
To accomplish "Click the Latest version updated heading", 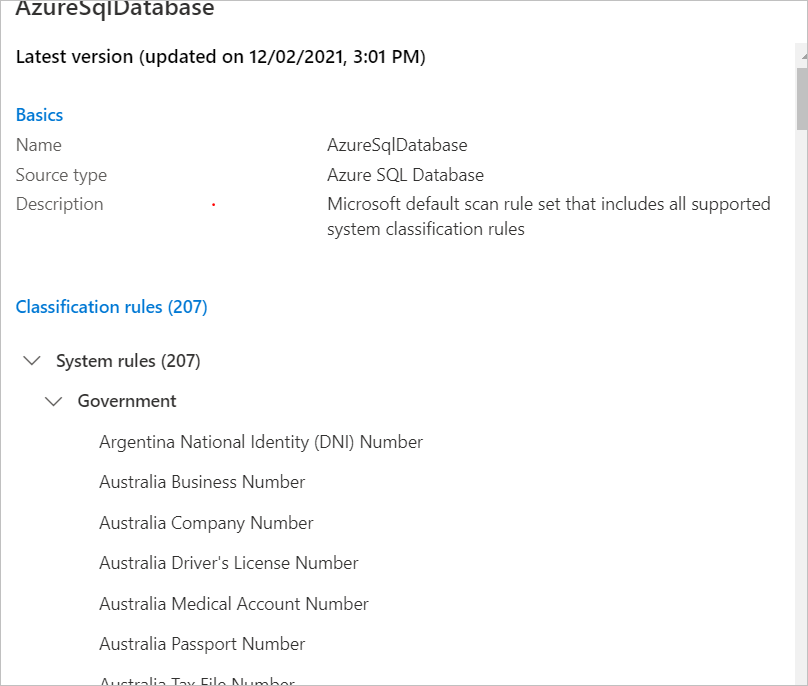I will (x=220, y=56).
